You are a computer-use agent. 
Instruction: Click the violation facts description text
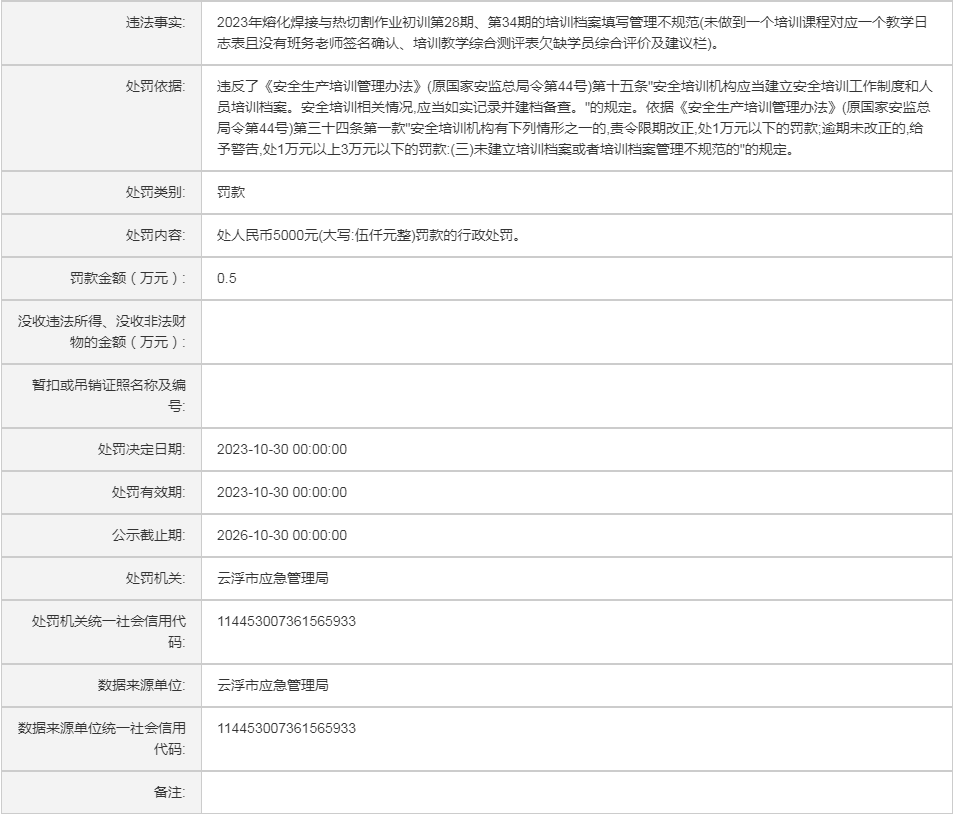(575, 32)
